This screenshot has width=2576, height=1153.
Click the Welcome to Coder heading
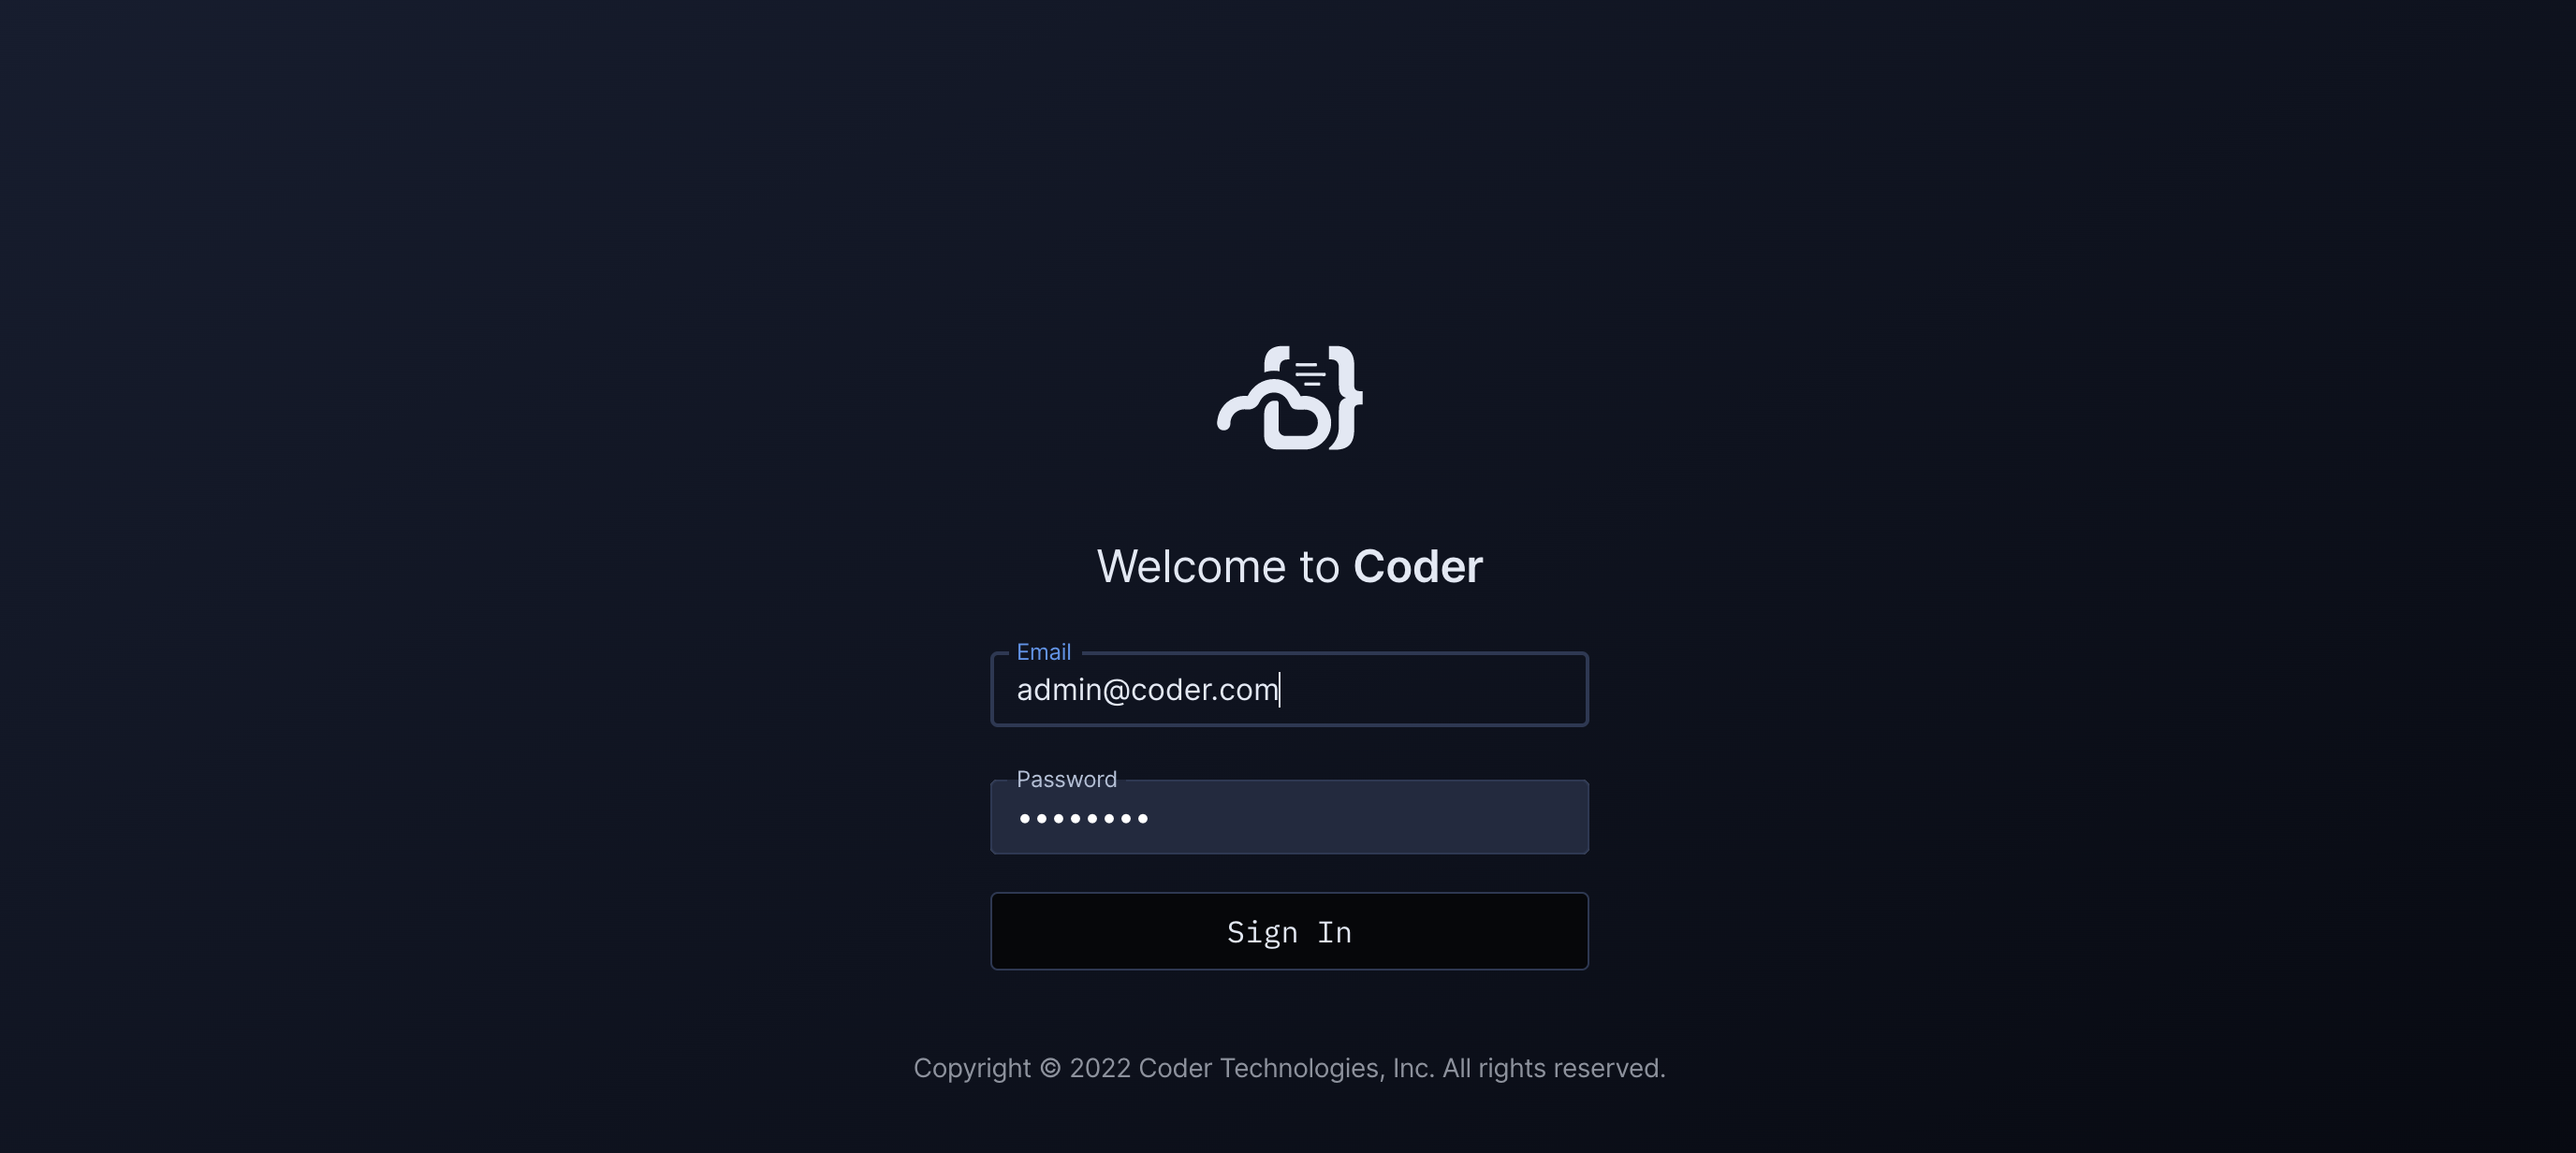(x=1289, y=566)
